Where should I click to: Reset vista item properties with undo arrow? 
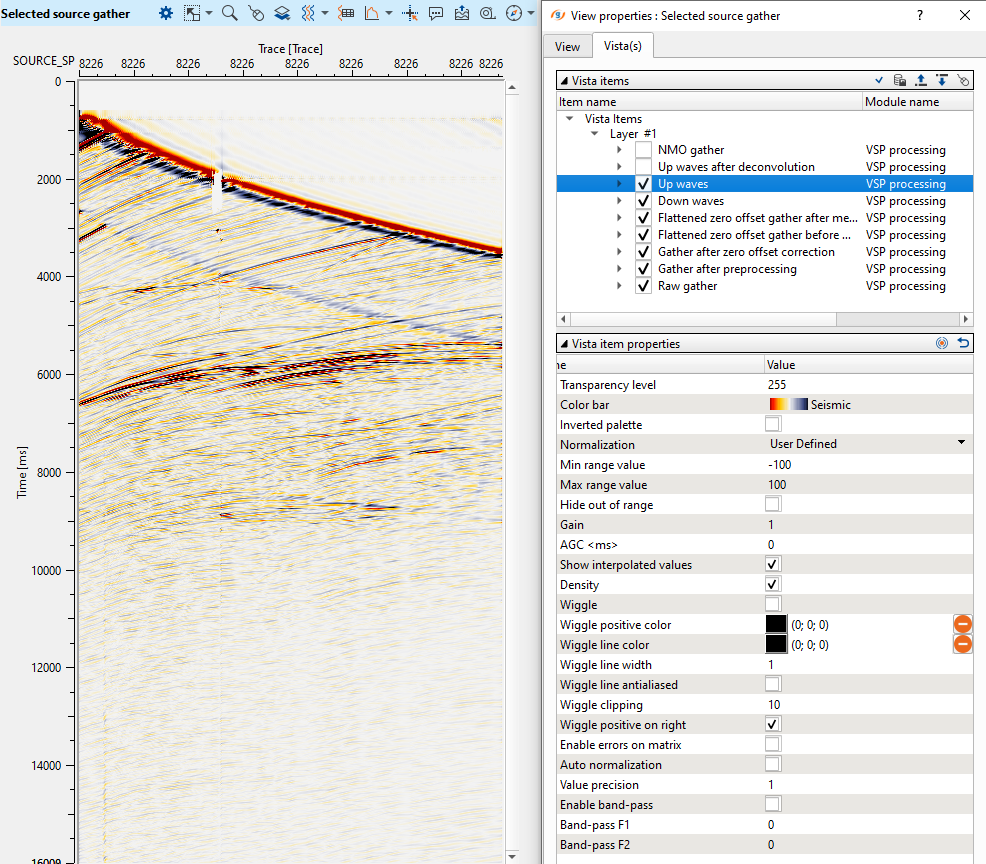click(x=963, y=343)
